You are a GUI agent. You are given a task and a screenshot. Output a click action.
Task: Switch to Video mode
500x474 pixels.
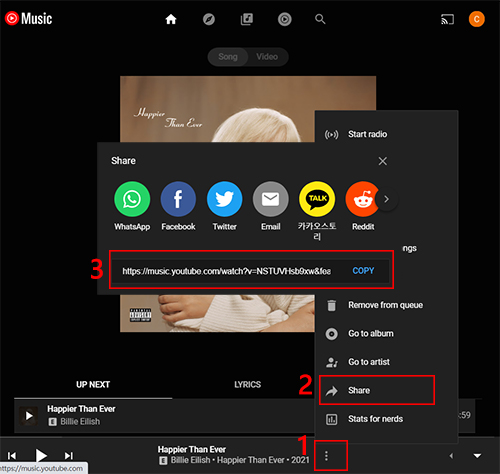pos(267,57)
